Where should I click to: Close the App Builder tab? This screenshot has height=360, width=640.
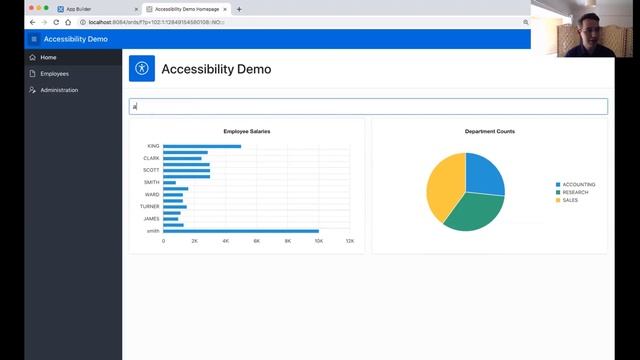(136, 9)
